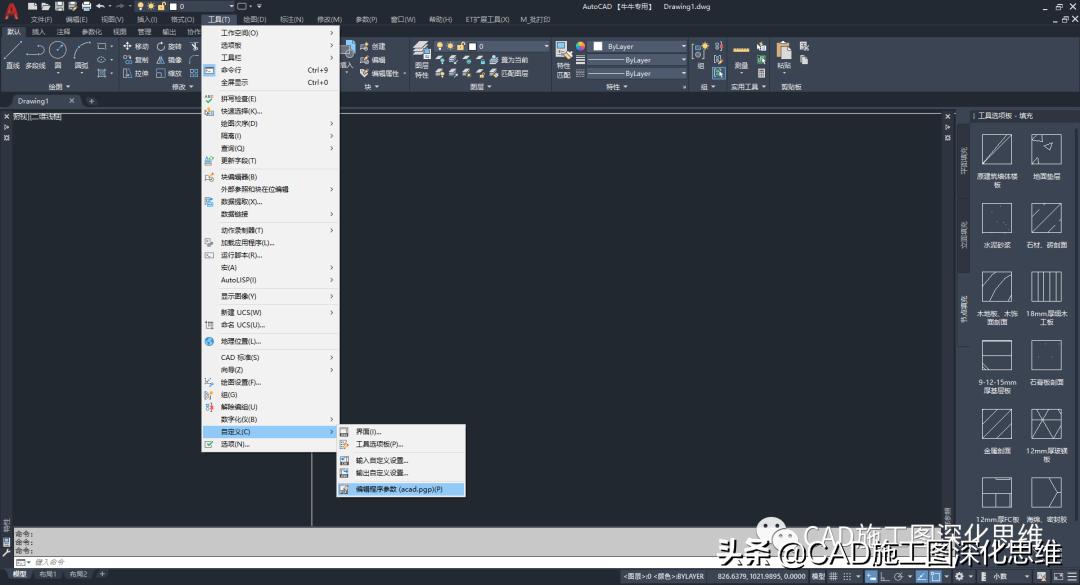Select the 金属剖面 hatch pattern thumbnail
Image resolution: width=1080 pixels, height=585 pixels.
tap(997, 424)
